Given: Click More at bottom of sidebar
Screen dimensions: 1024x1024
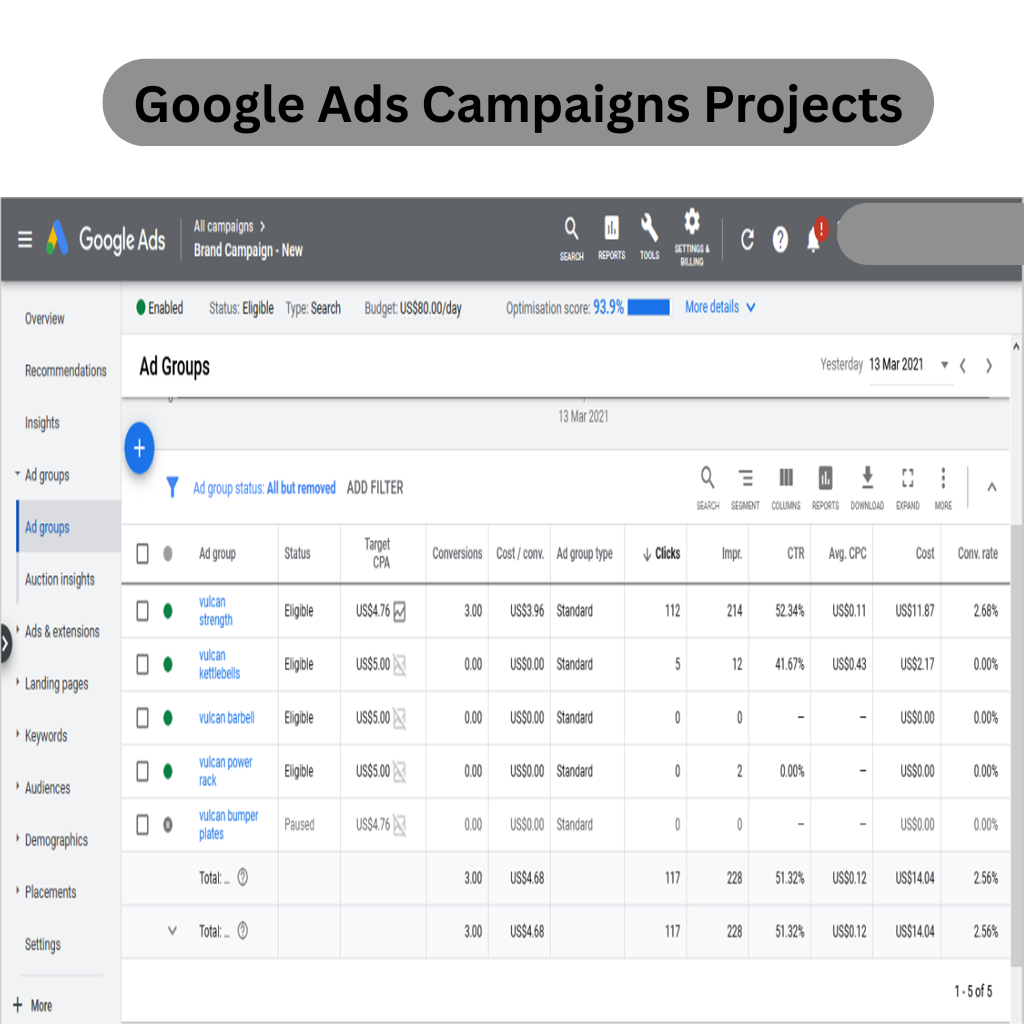Looking at the screenshot, I should (33, 1006).
